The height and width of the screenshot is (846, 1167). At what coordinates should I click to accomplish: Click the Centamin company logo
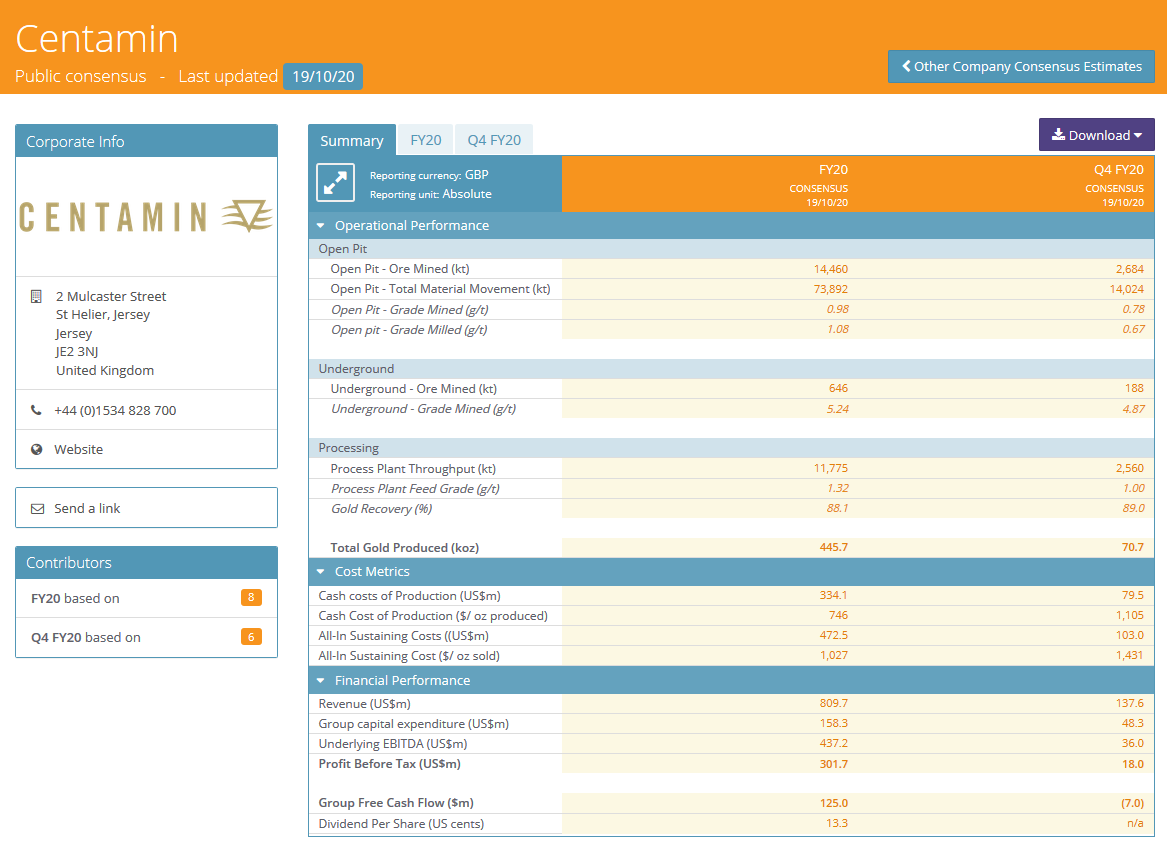point(146,217)
